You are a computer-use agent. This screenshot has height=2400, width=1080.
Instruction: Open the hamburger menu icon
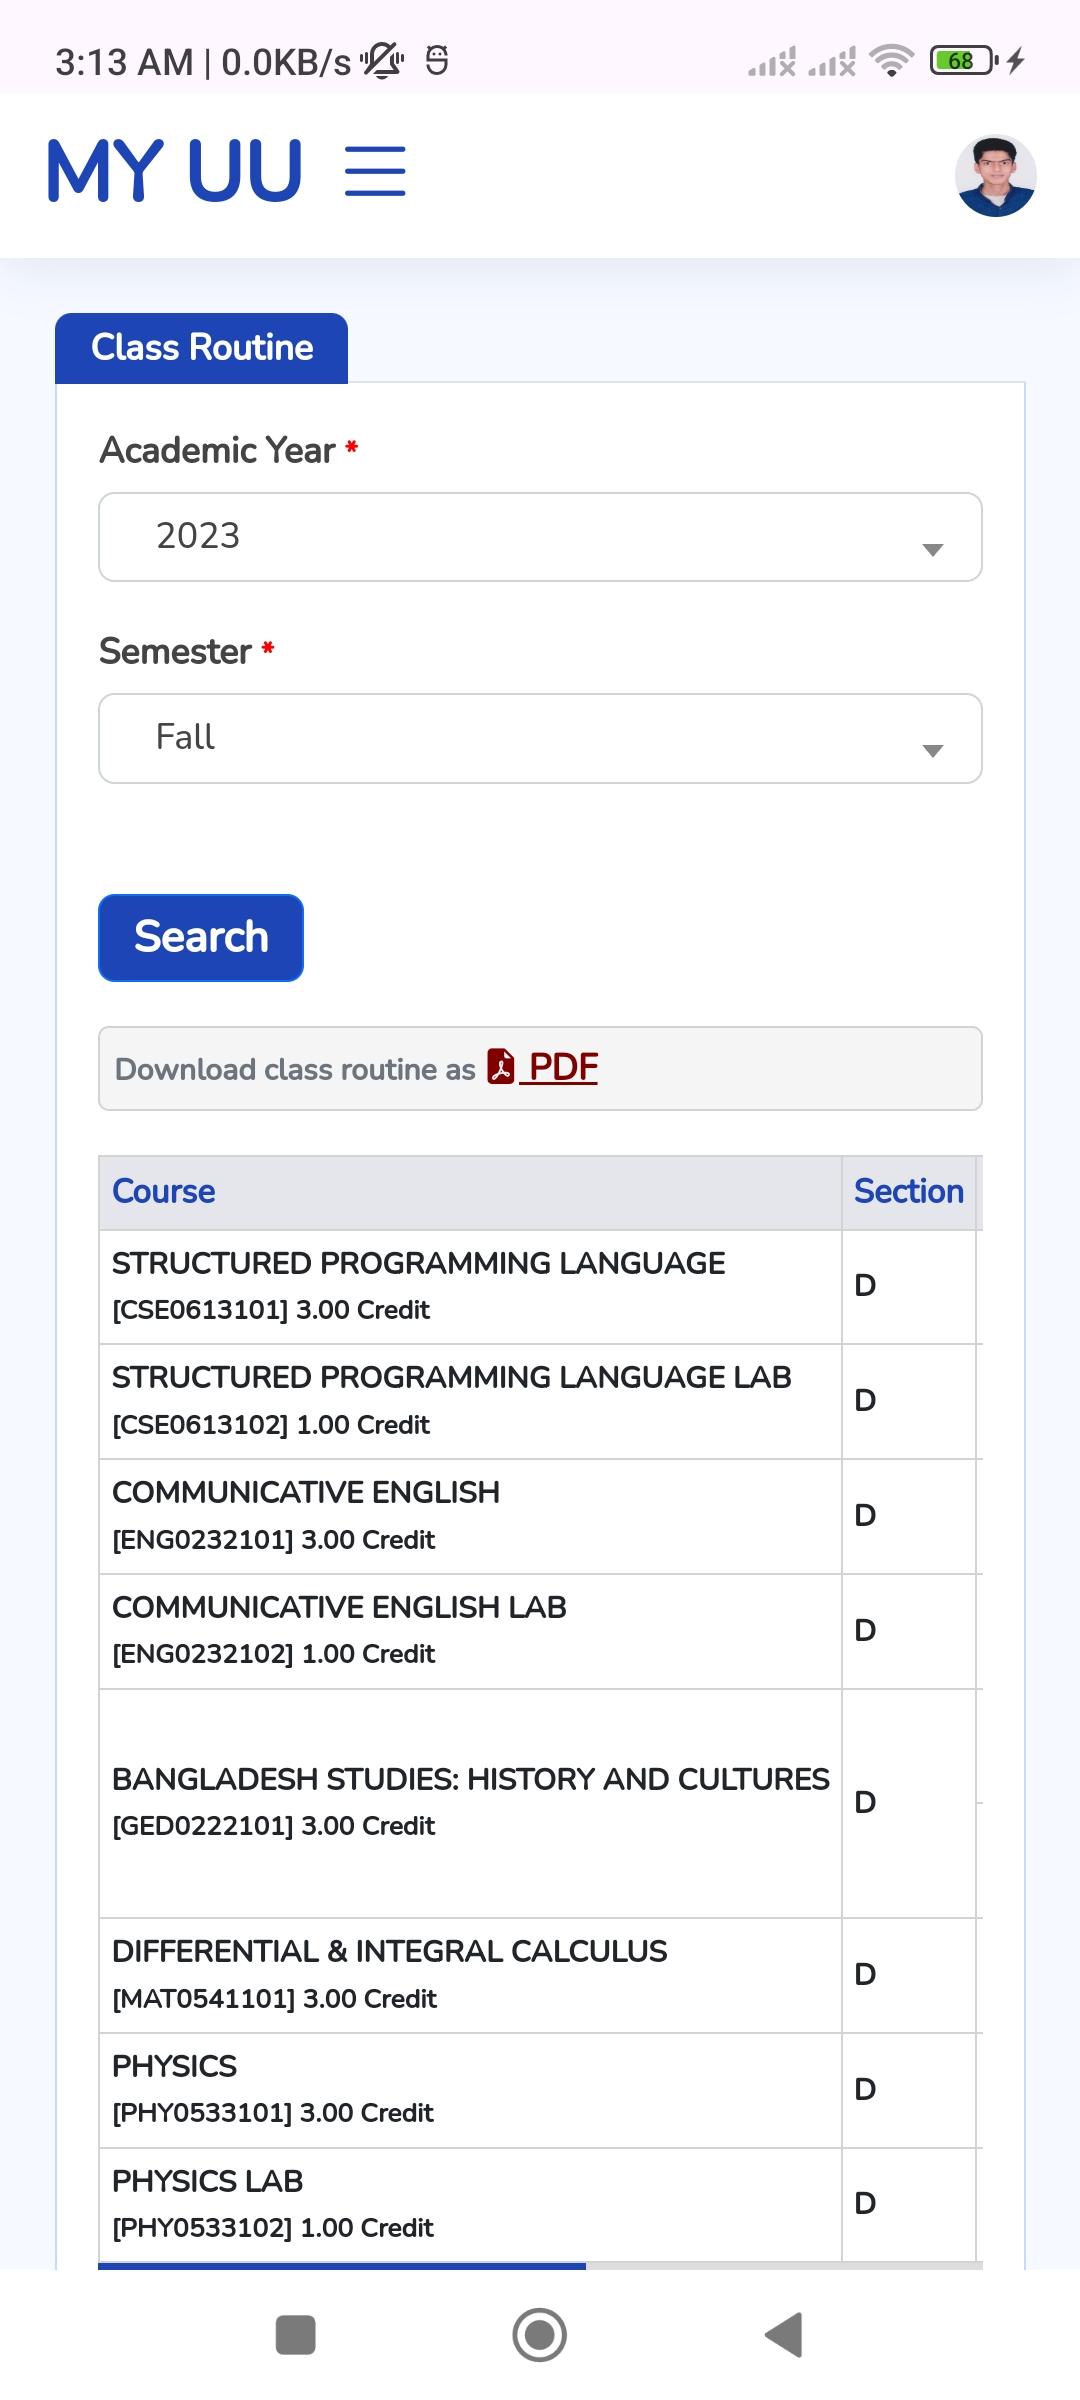[375, 171]
